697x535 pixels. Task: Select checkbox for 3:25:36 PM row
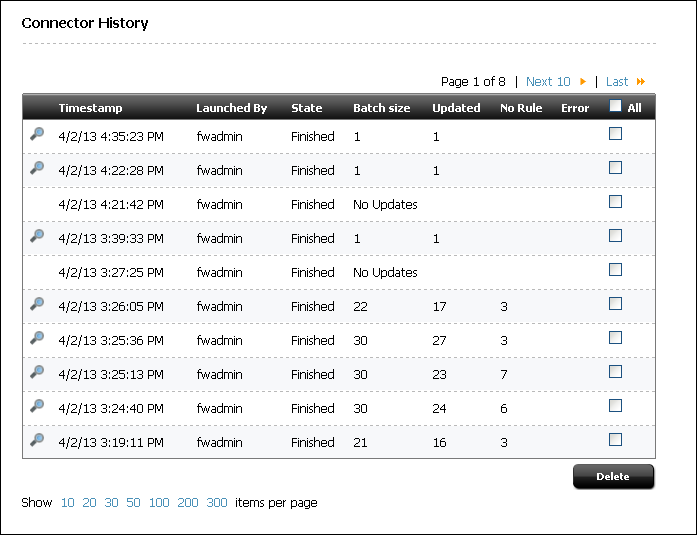coord(615,338)
